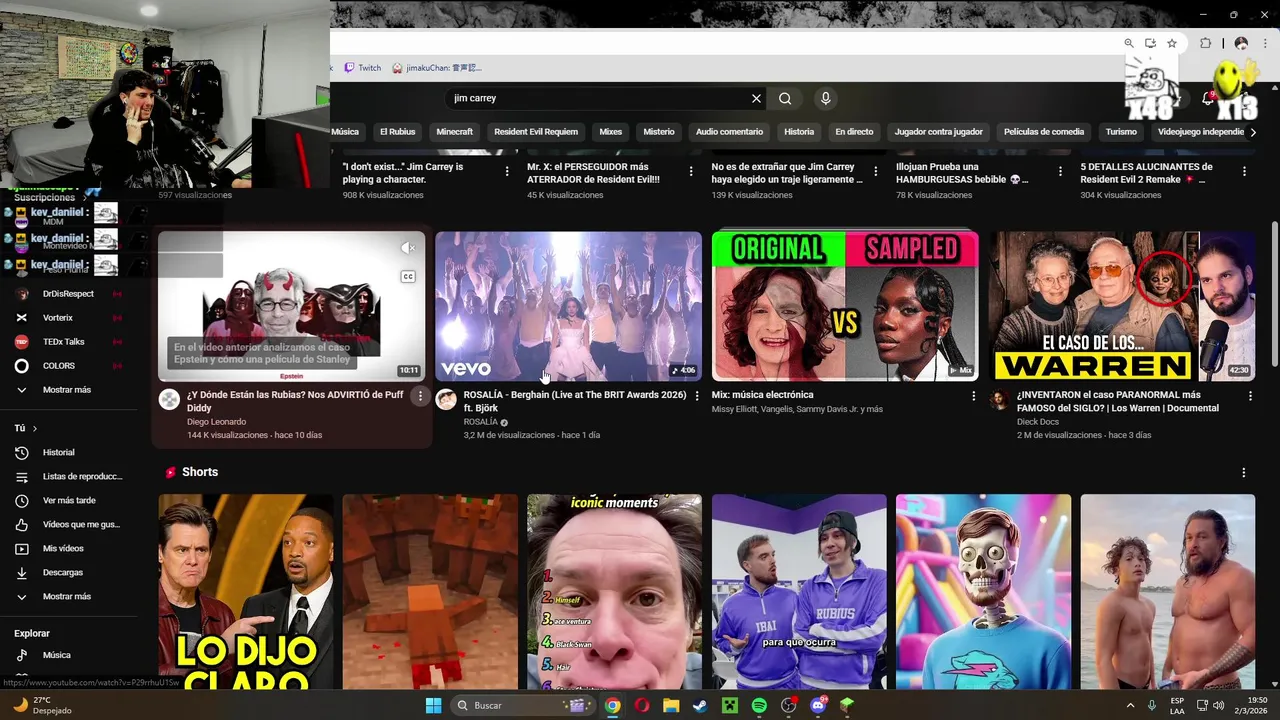Image resolution: width=1280 pixels, height=720 pixels.
Task: Open Windows Start menu
Action: click(x=433, y=705)
